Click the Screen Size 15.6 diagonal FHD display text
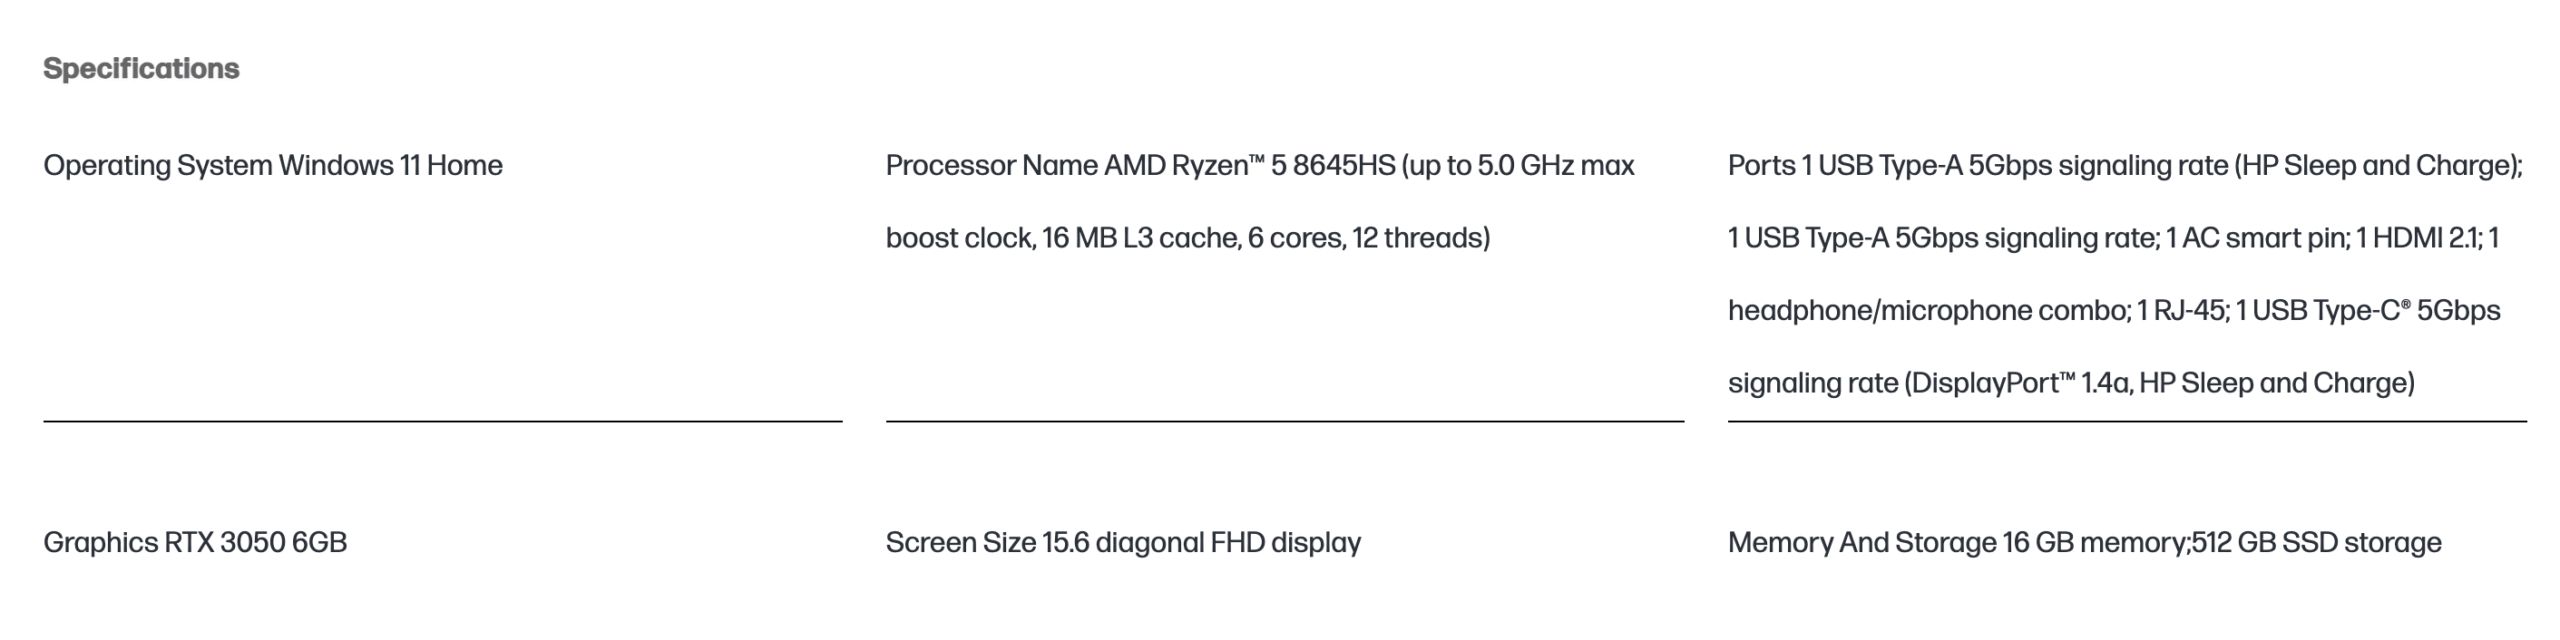 [1123, 542]
